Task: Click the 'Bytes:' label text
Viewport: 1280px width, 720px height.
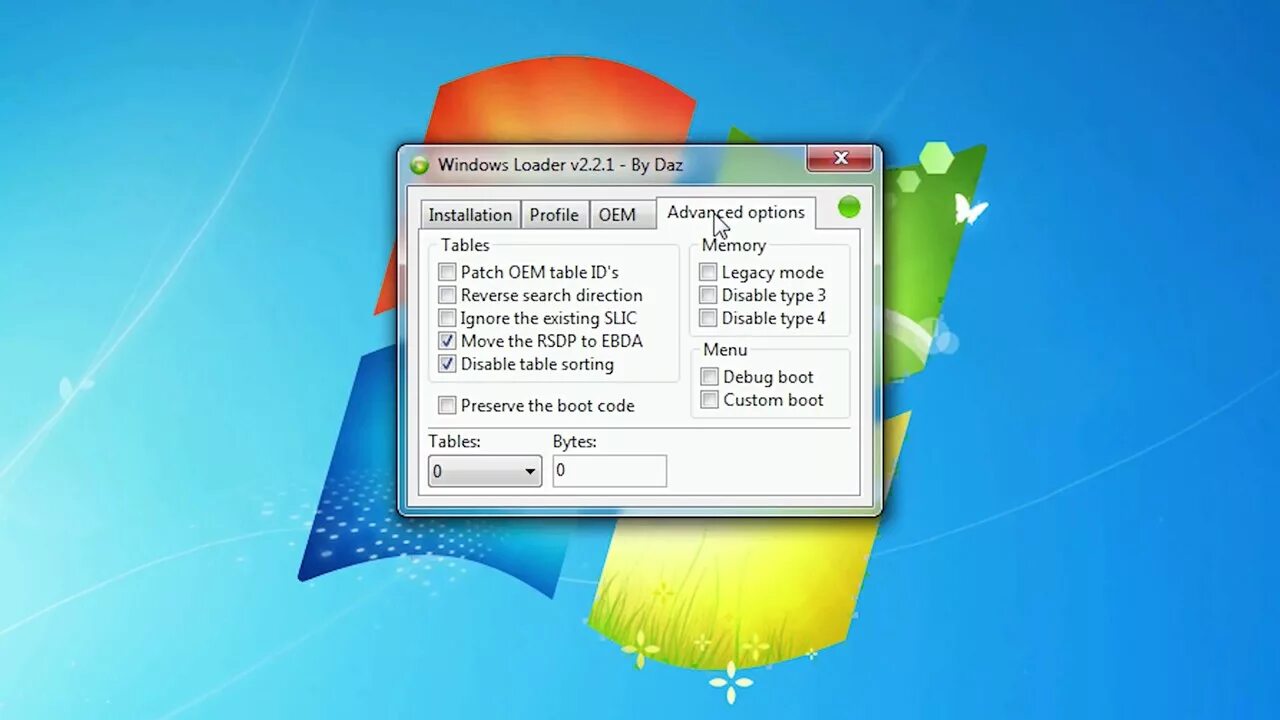Action: [574, 441]
